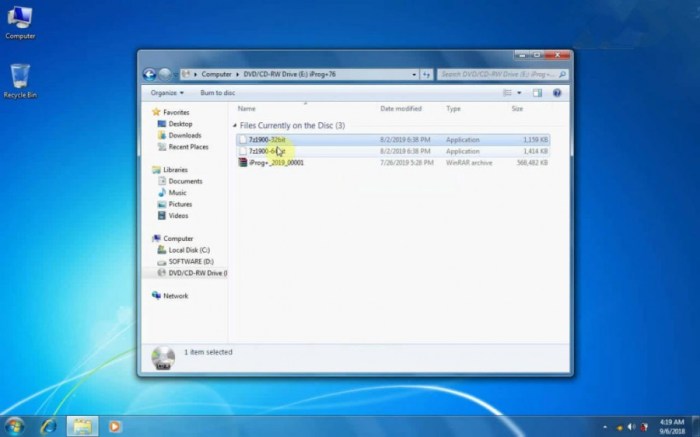
Task: Open Internet Explorer from the taskbar
Action: coord(48,426)
